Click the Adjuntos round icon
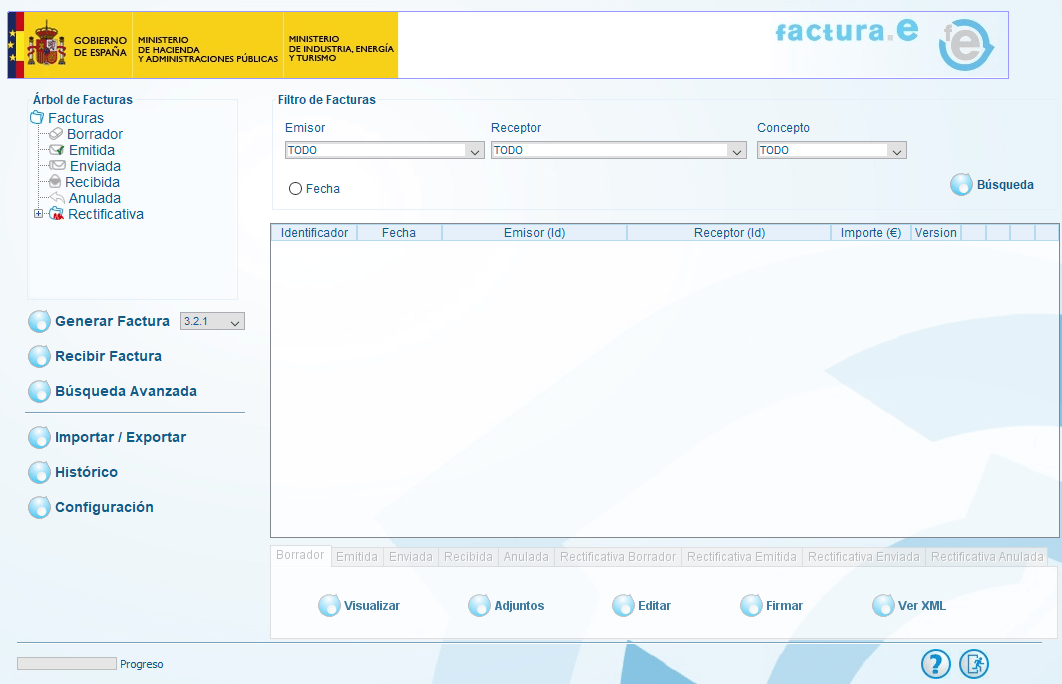Viewport: 1062px width, 684px height. (480, 605)
